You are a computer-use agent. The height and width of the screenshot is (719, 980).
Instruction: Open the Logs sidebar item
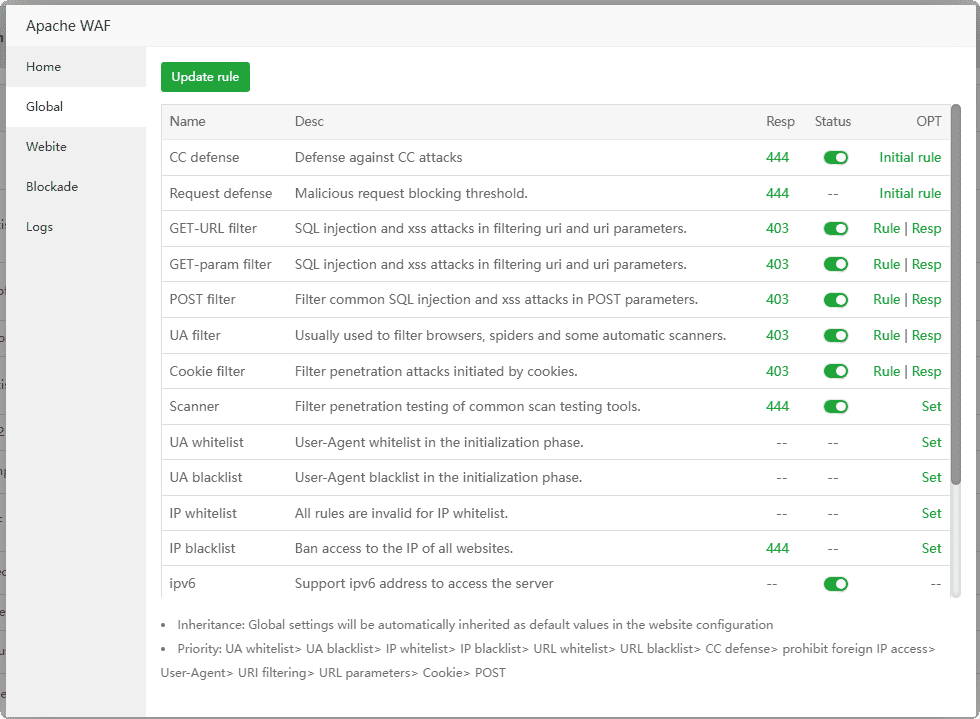click(x=40, y=227)
